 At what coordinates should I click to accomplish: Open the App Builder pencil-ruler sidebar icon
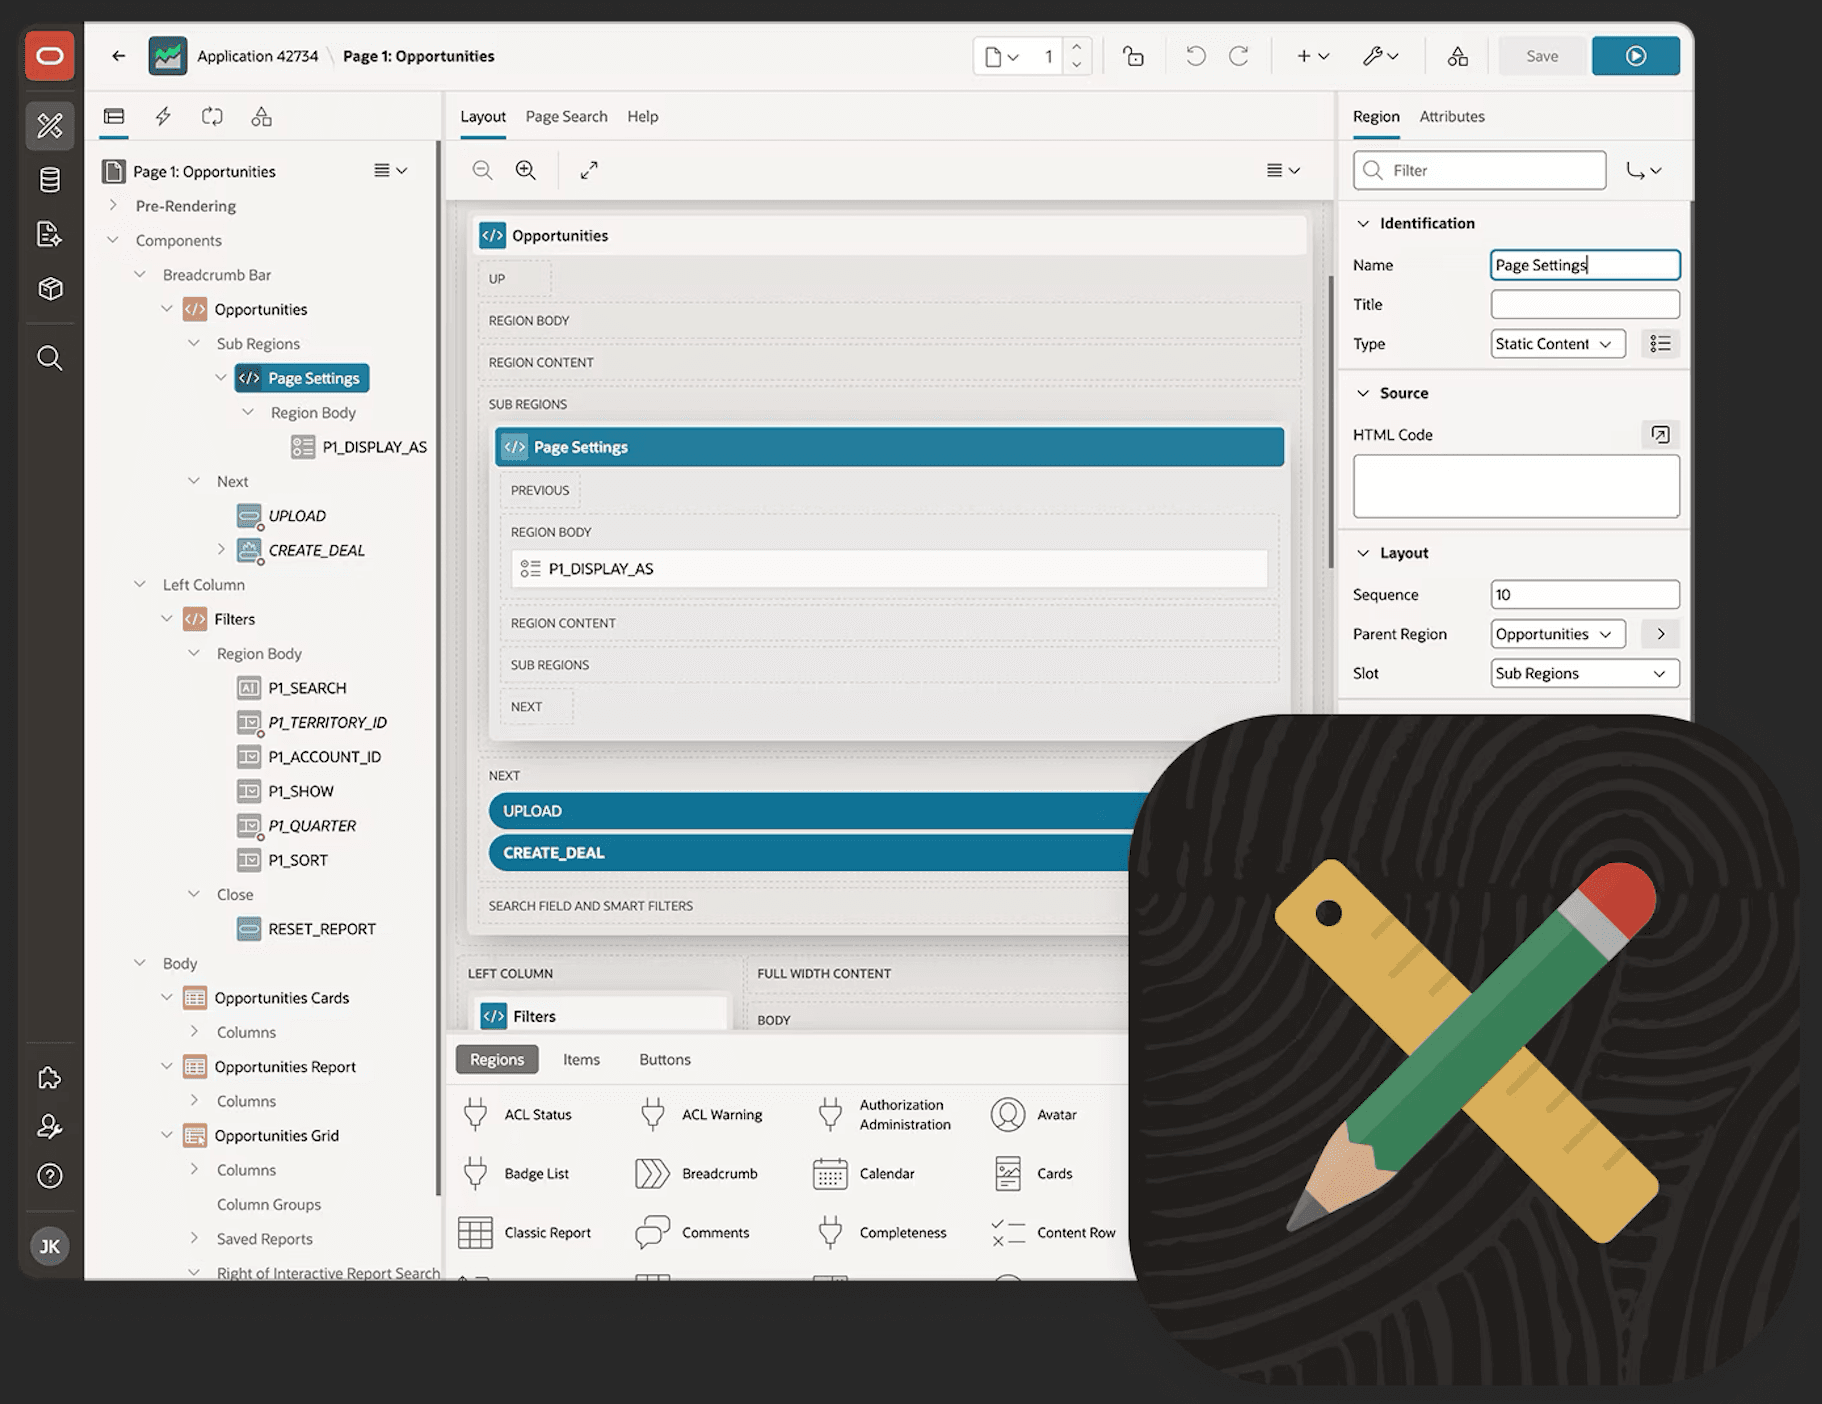tap(50, 125)
